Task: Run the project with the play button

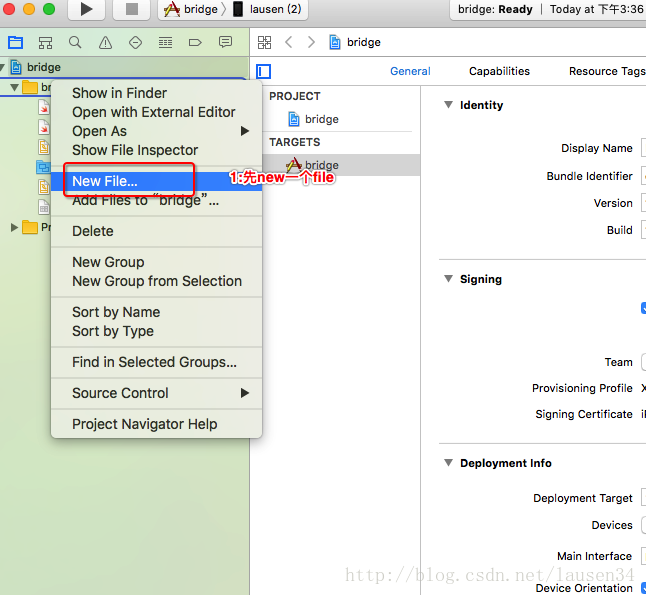Action: (x=86, y=9)
